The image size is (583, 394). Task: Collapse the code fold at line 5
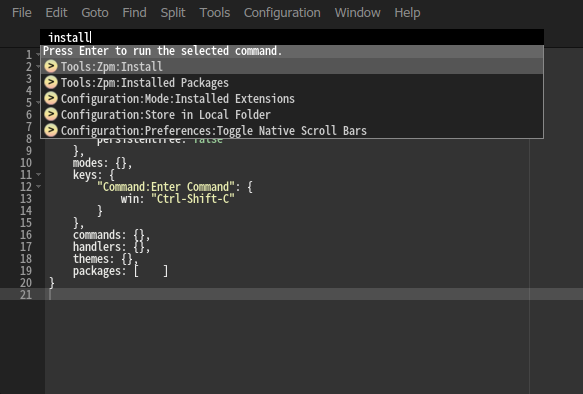tap(38, 102)
